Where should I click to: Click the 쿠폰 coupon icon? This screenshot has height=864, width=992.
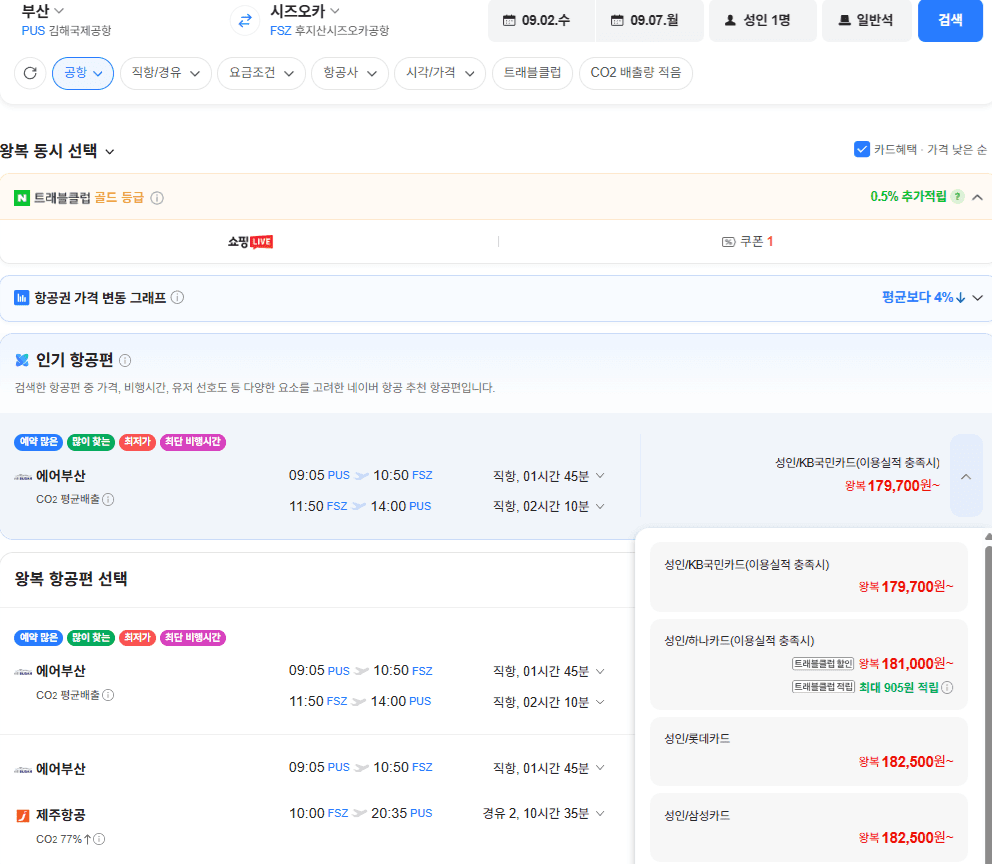[x=728, y=242]
